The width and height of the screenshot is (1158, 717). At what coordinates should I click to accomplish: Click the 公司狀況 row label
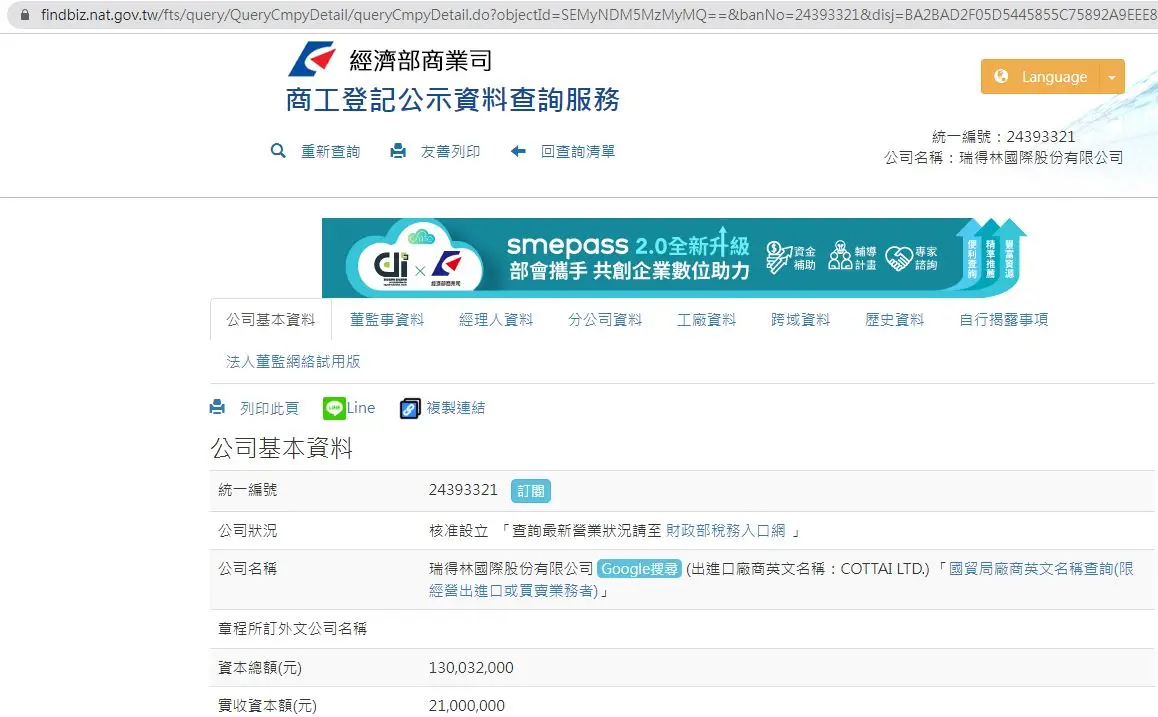247,530
